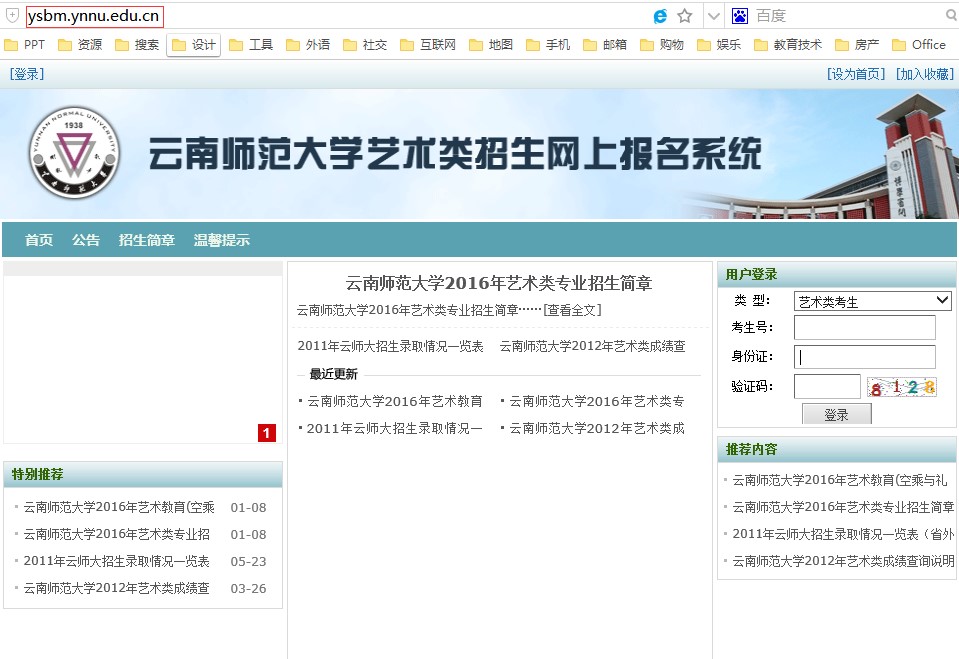This screenshot has width=959, height=659.
Task: Open the 类型 dropdown showing 艺术类考生
Action: click(872, 301)
